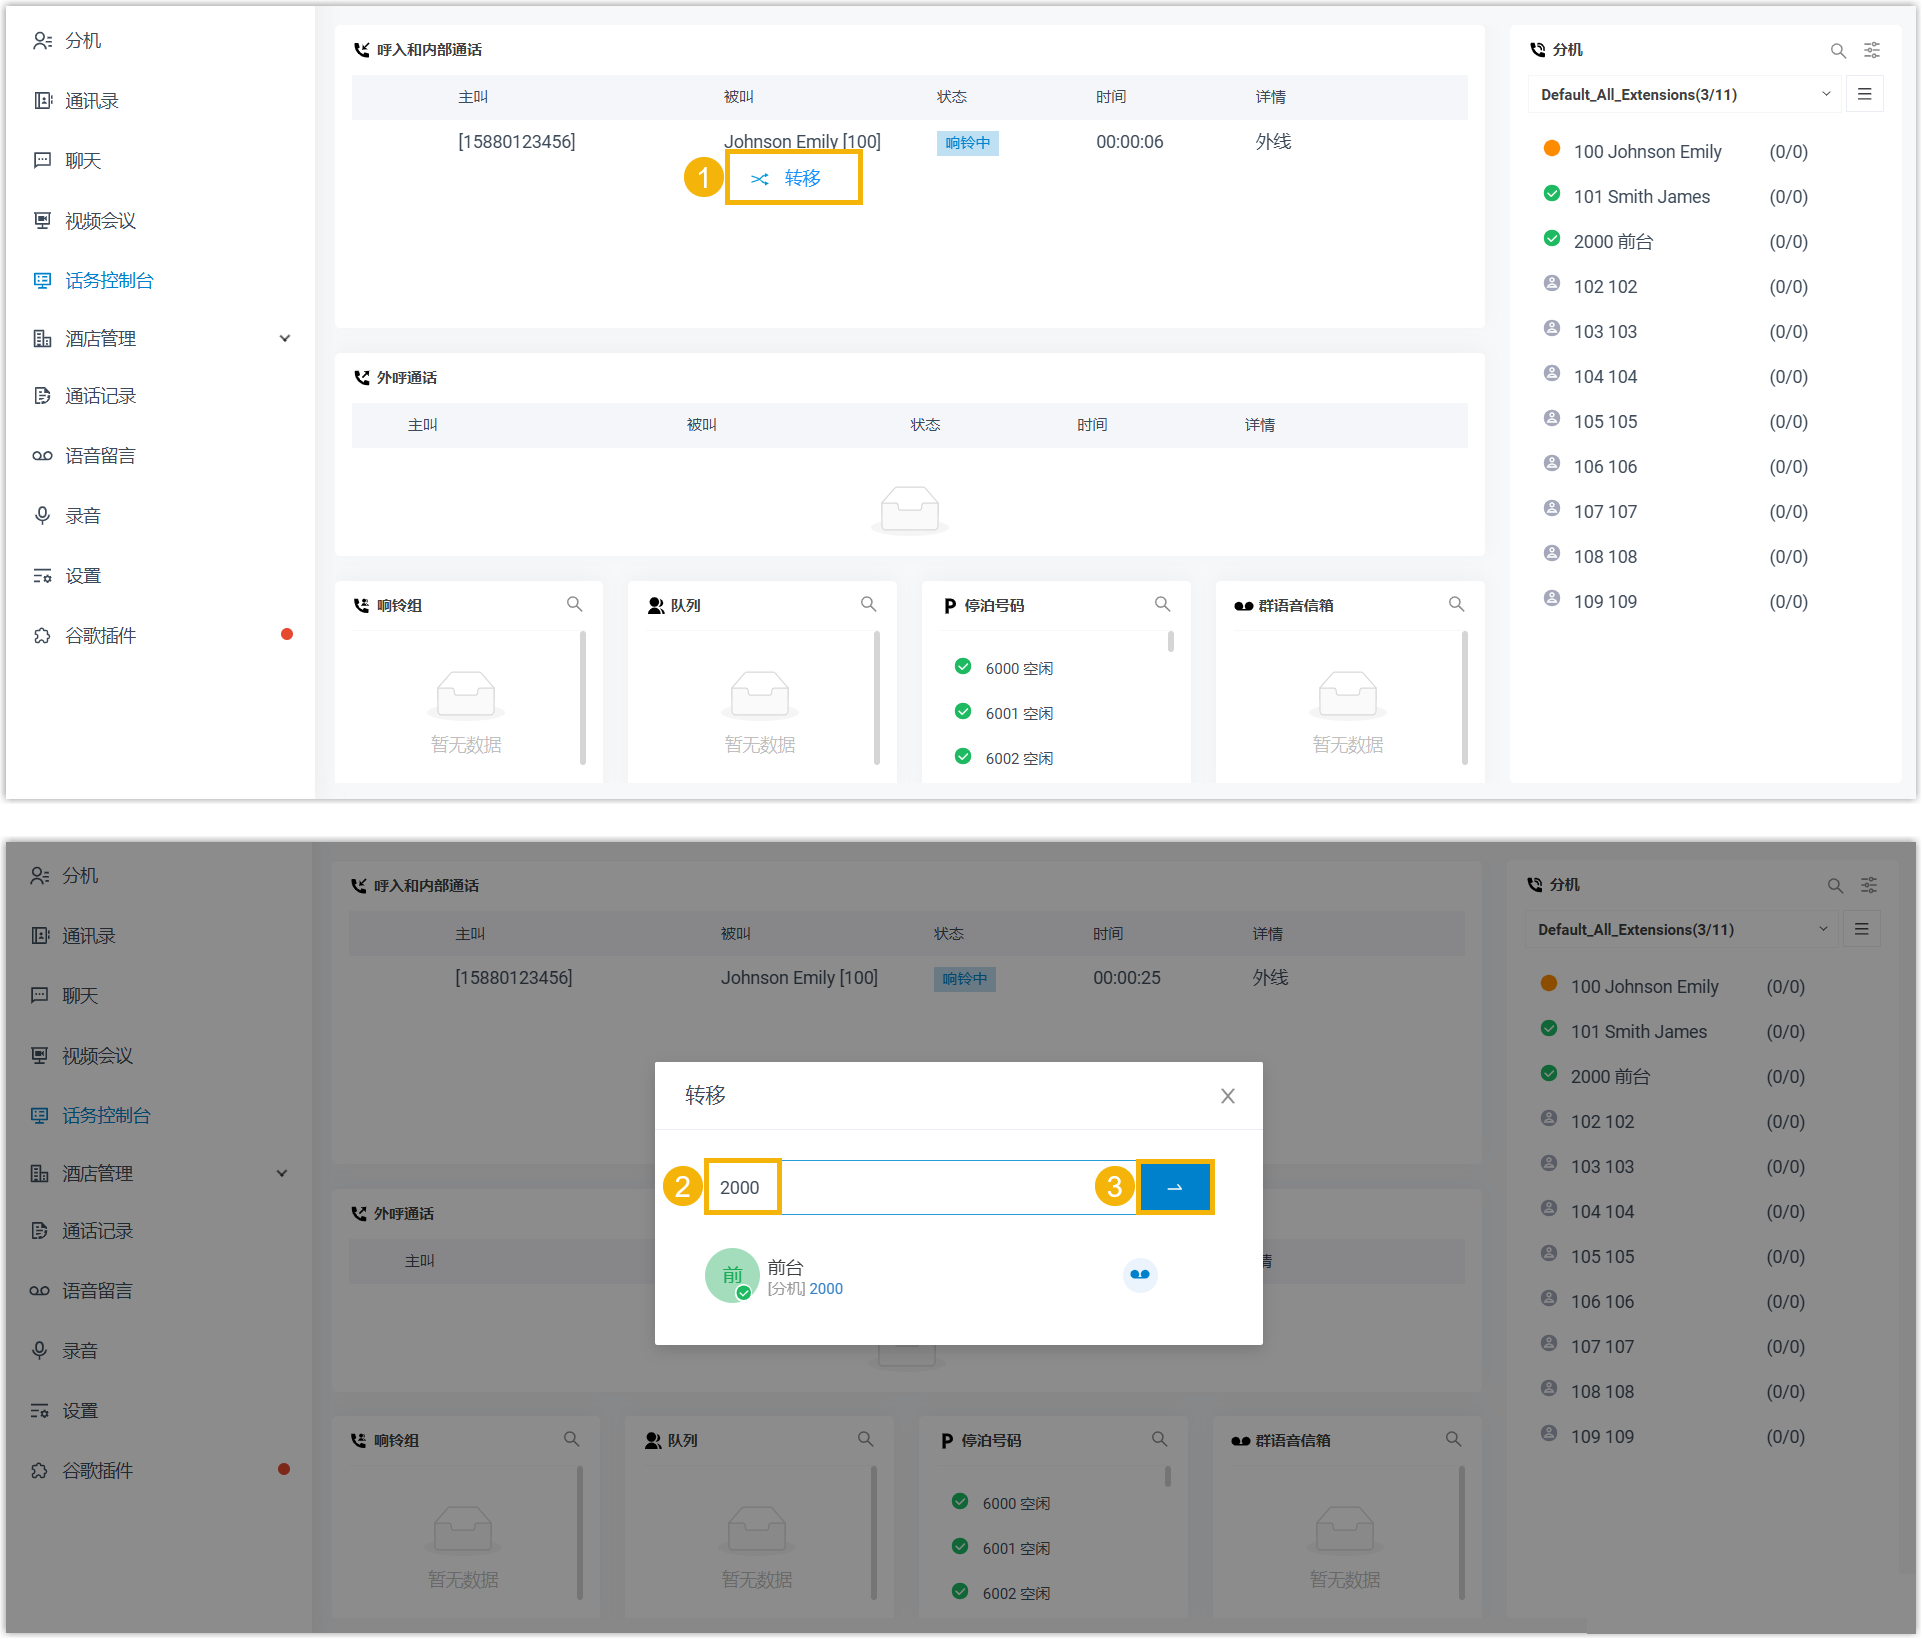This screenshot has height=1639, width=1922.
Task: Search in the 停泊号码 panel
Action: tap(1162, 605)
